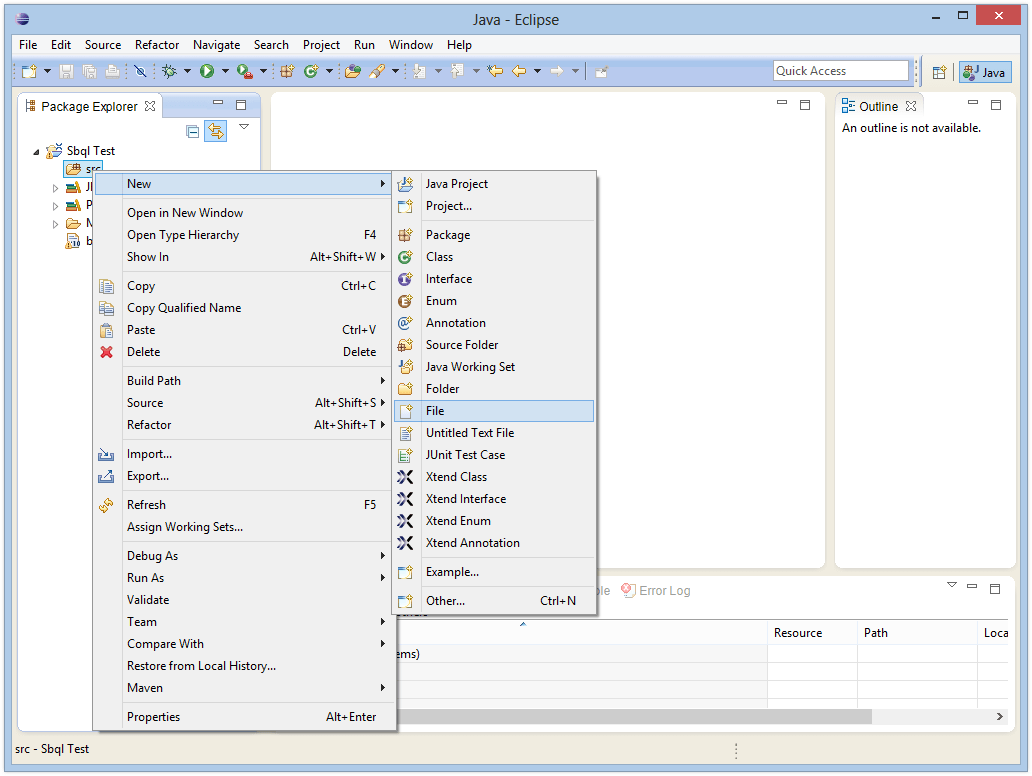Click the Previous Annotation toolbar icon
Image resolution: width=1032 pixels, height=776 pixels.
coord(457,71)
